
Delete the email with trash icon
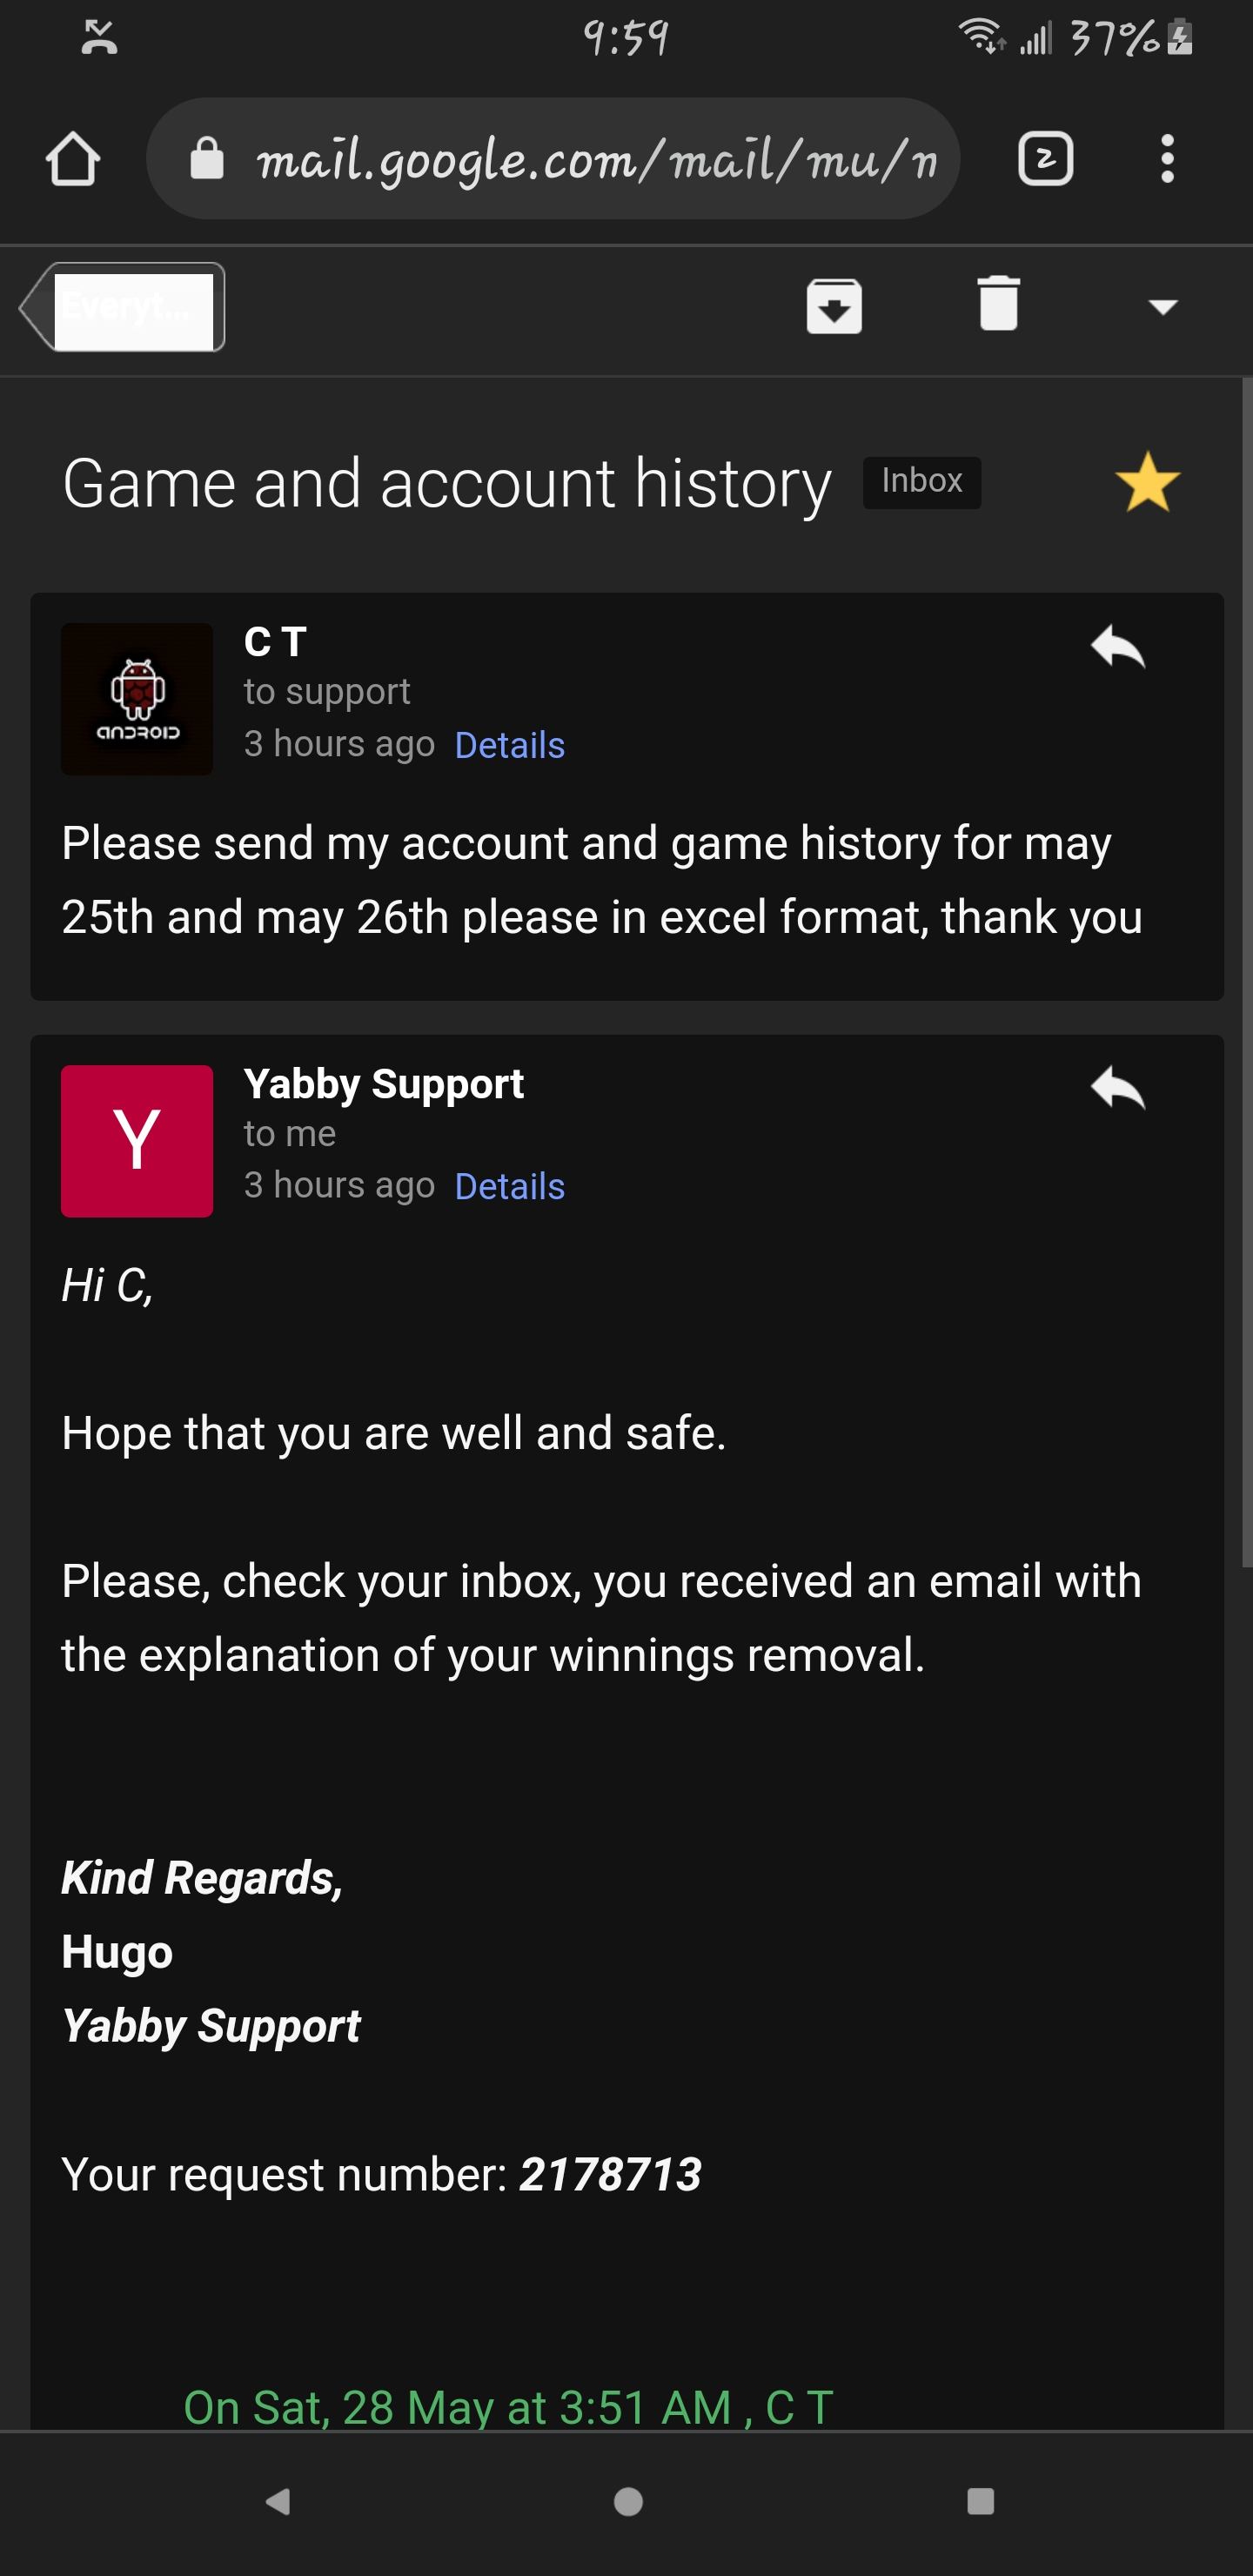pos(998,304)
